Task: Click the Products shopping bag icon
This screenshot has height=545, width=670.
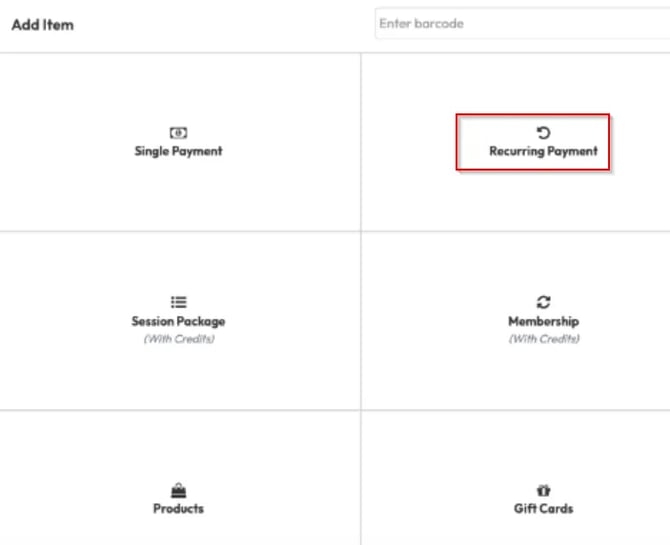Action: [178, 490]
